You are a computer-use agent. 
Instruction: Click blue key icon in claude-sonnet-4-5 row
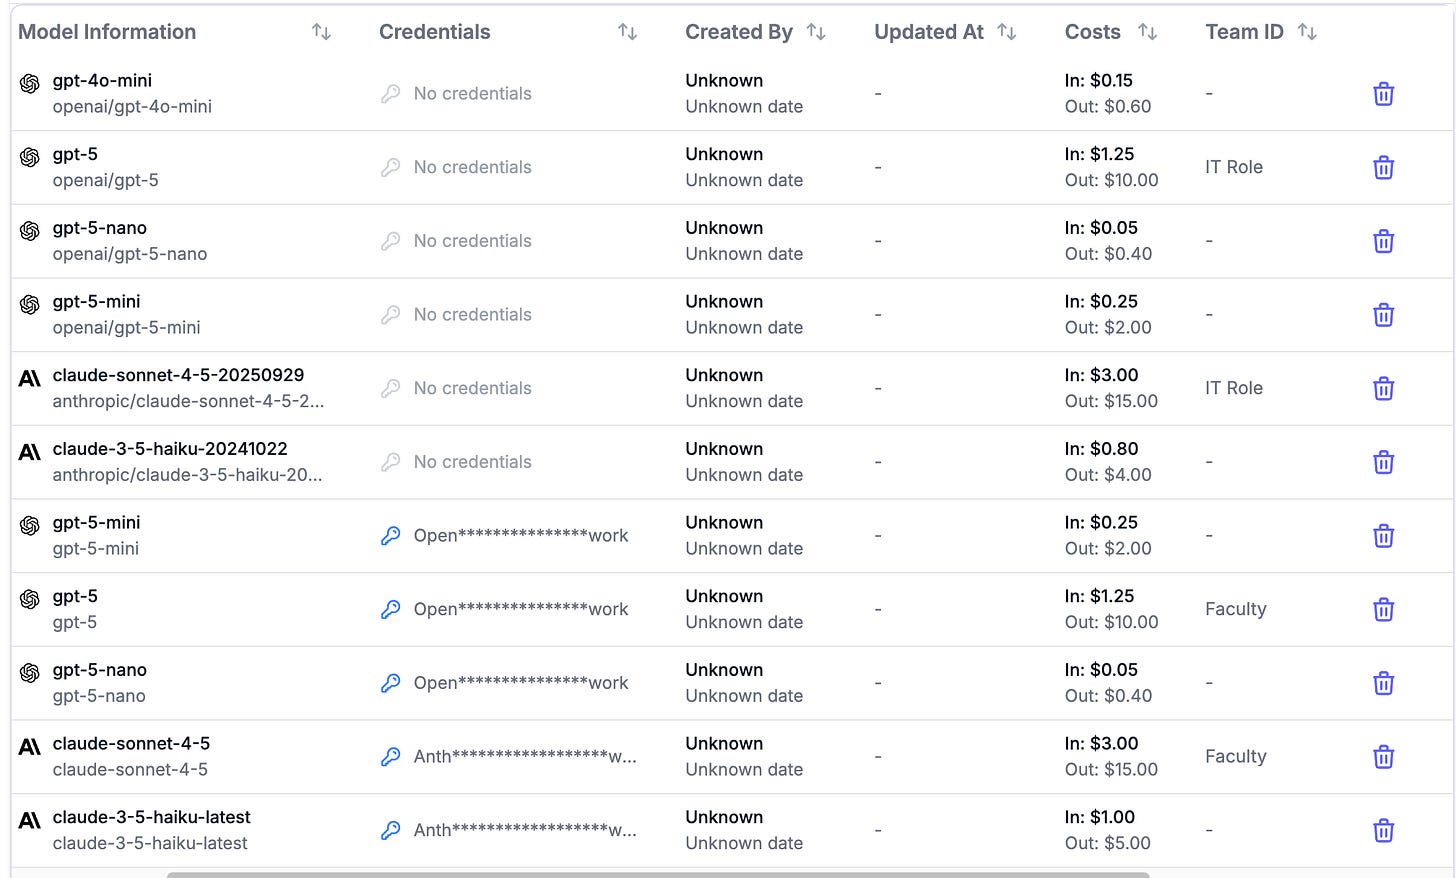click(391, 757)
